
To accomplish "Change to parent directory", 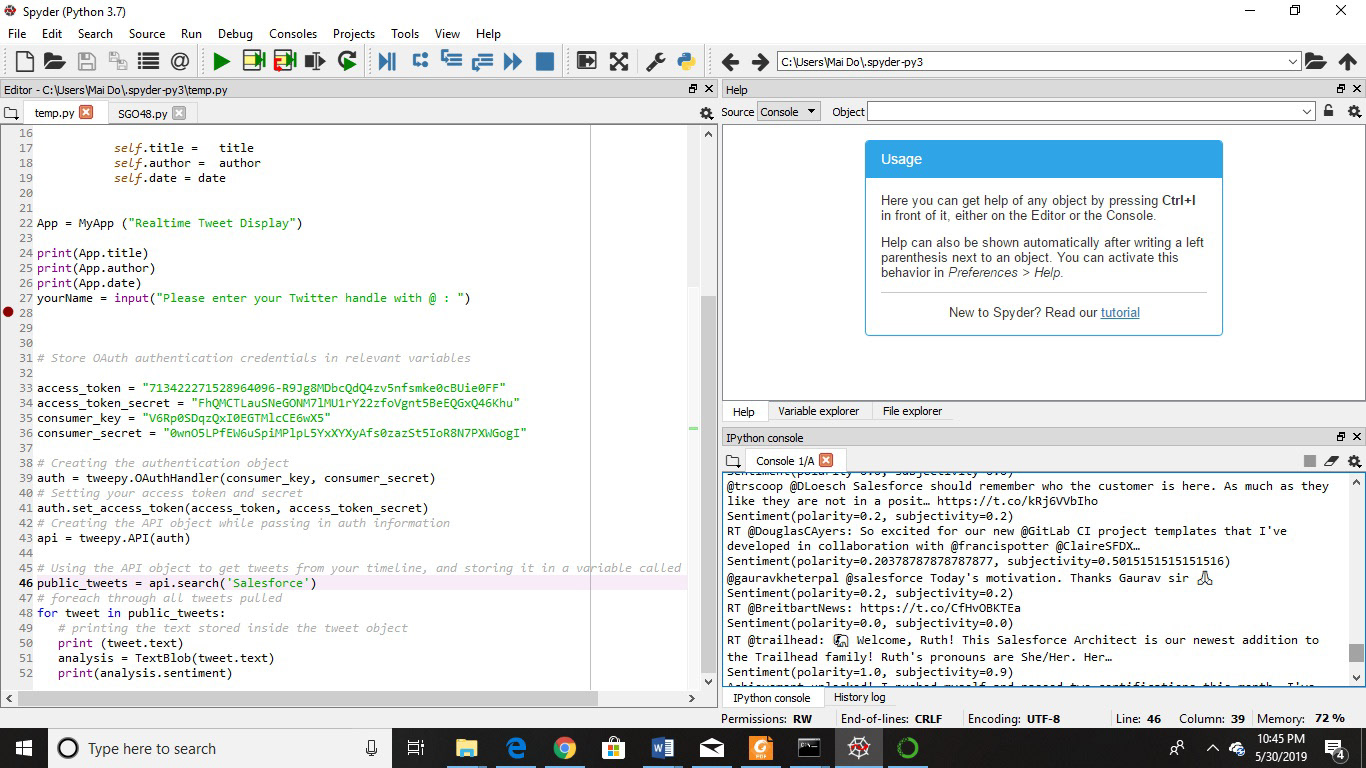I will click(x=1348, y=62).
